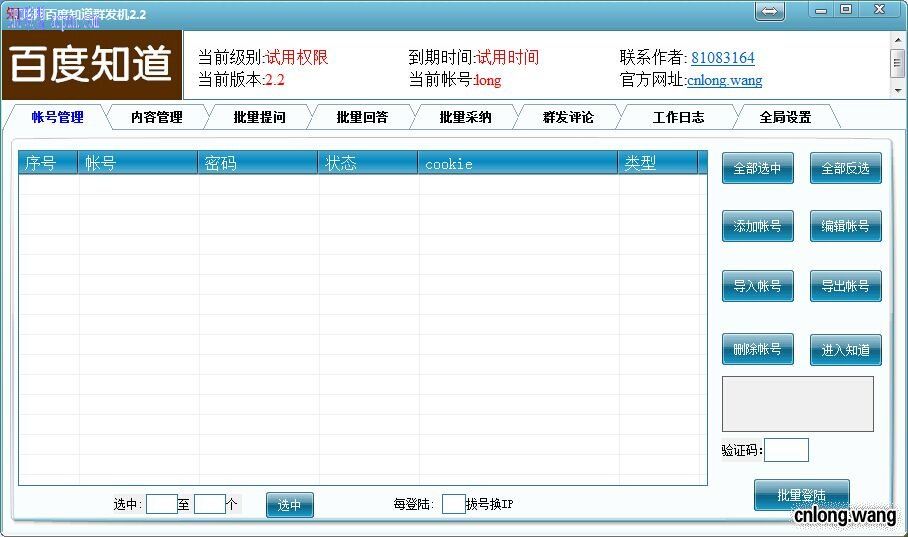Click the 全部选中 button

(x=757, y=168)
